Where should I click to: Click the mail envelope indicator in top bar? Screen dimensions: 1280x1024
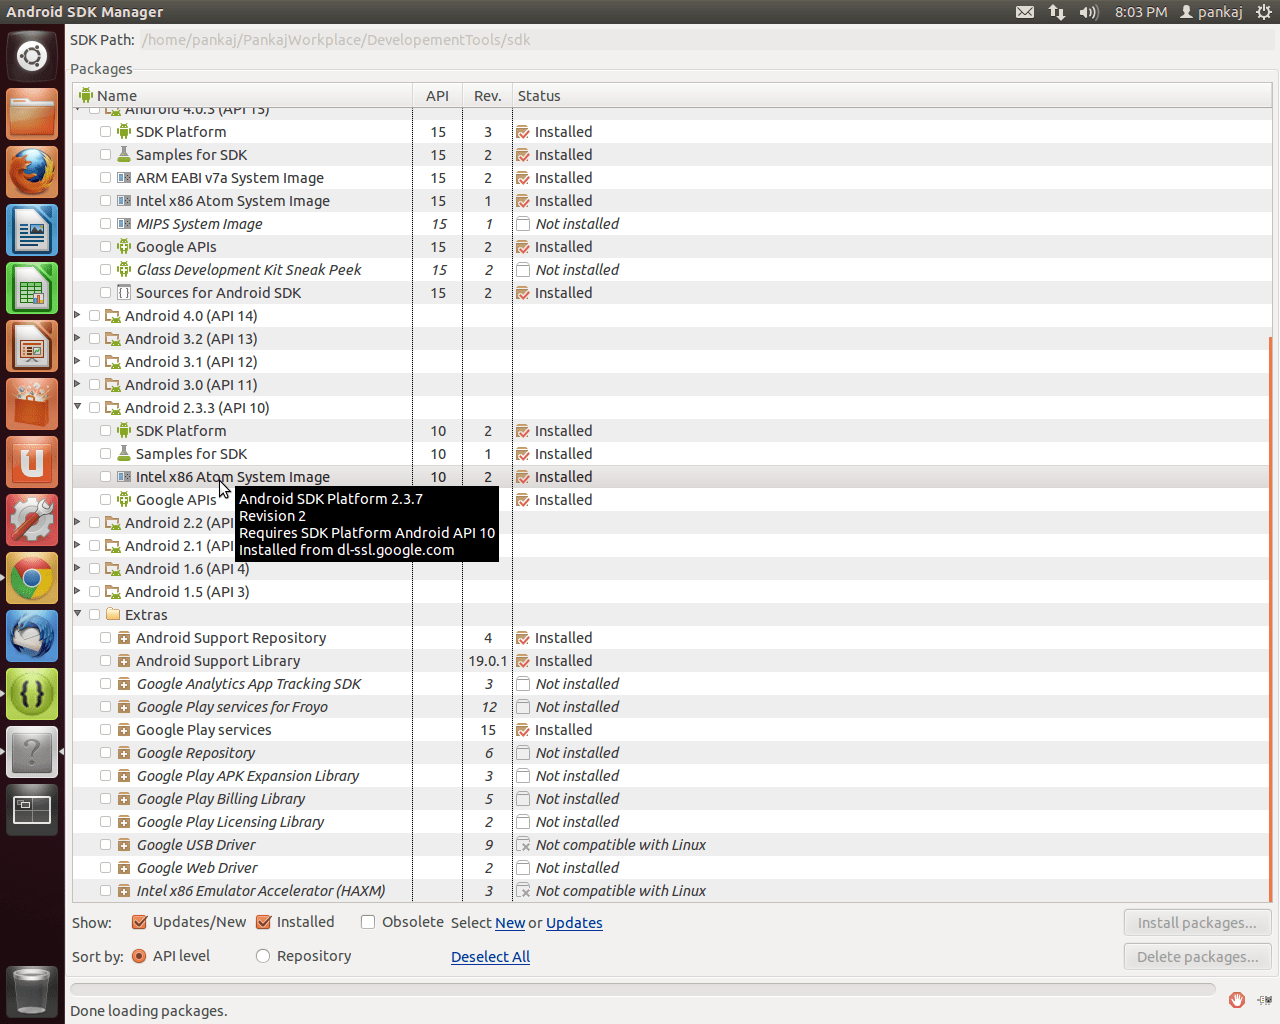pyautogui.click(x=1025, y=12)
